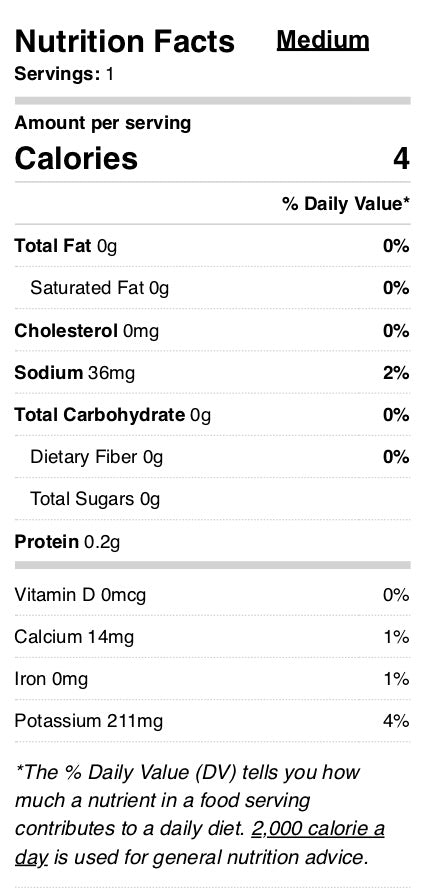The image size is (423, 889).
Task: Open the Medium serving size link
Action: point(323,40)
